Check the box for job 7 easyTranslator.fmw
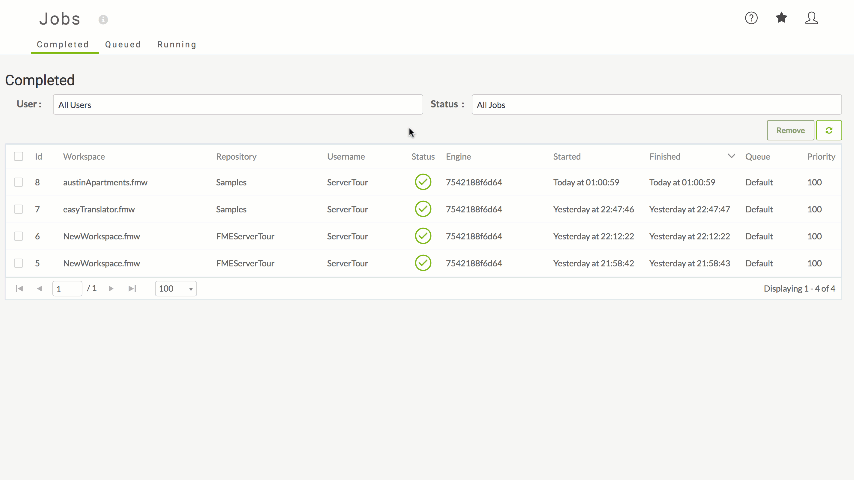The width and height of the screenshot is (854, 480). pyautogui.click(x=19, y=209)
